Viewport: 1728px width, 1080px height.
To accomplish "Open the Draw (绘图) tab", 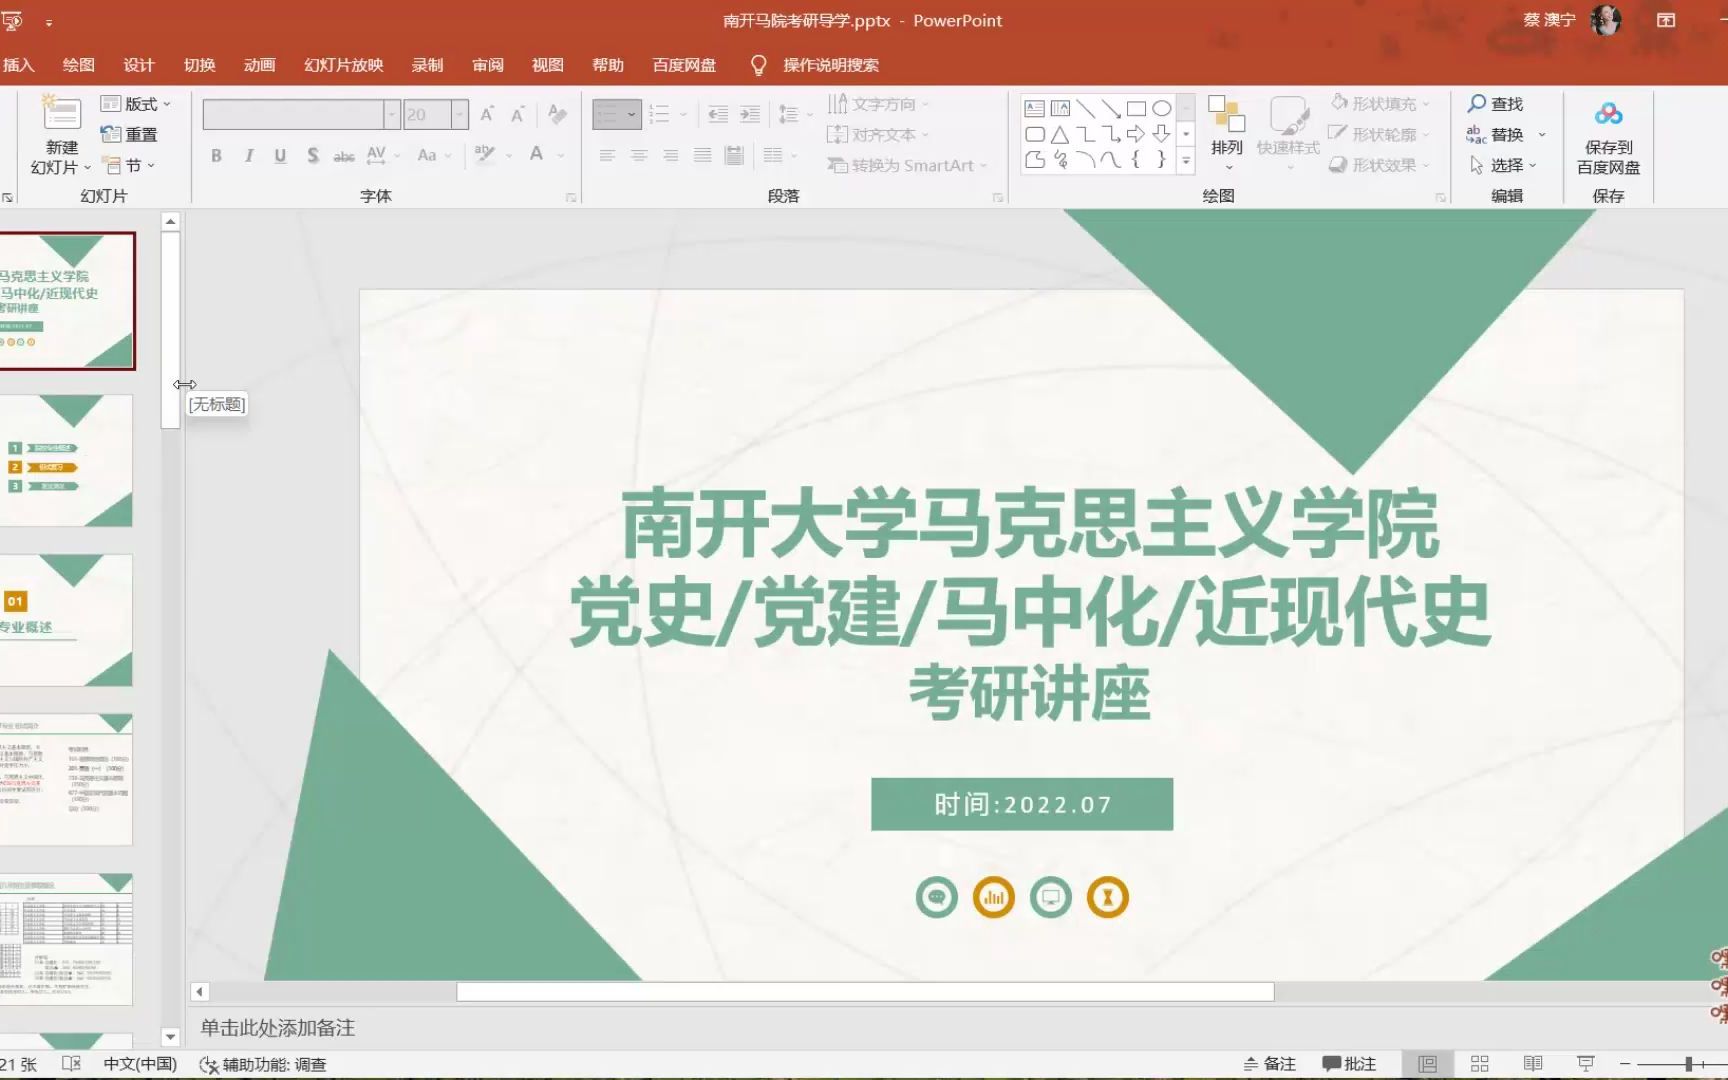I will (x=79, y=65).
